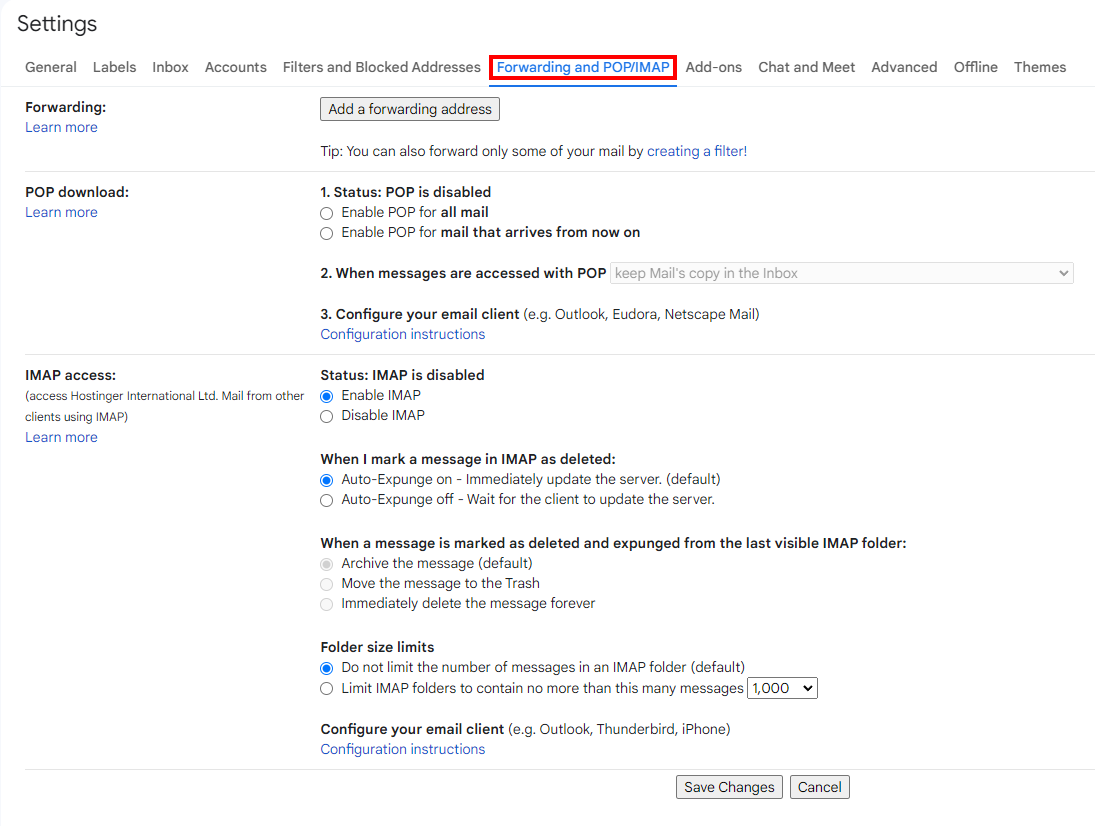
Task: Select Do not limit IMAP folder messages
Action: click(326, 668)
